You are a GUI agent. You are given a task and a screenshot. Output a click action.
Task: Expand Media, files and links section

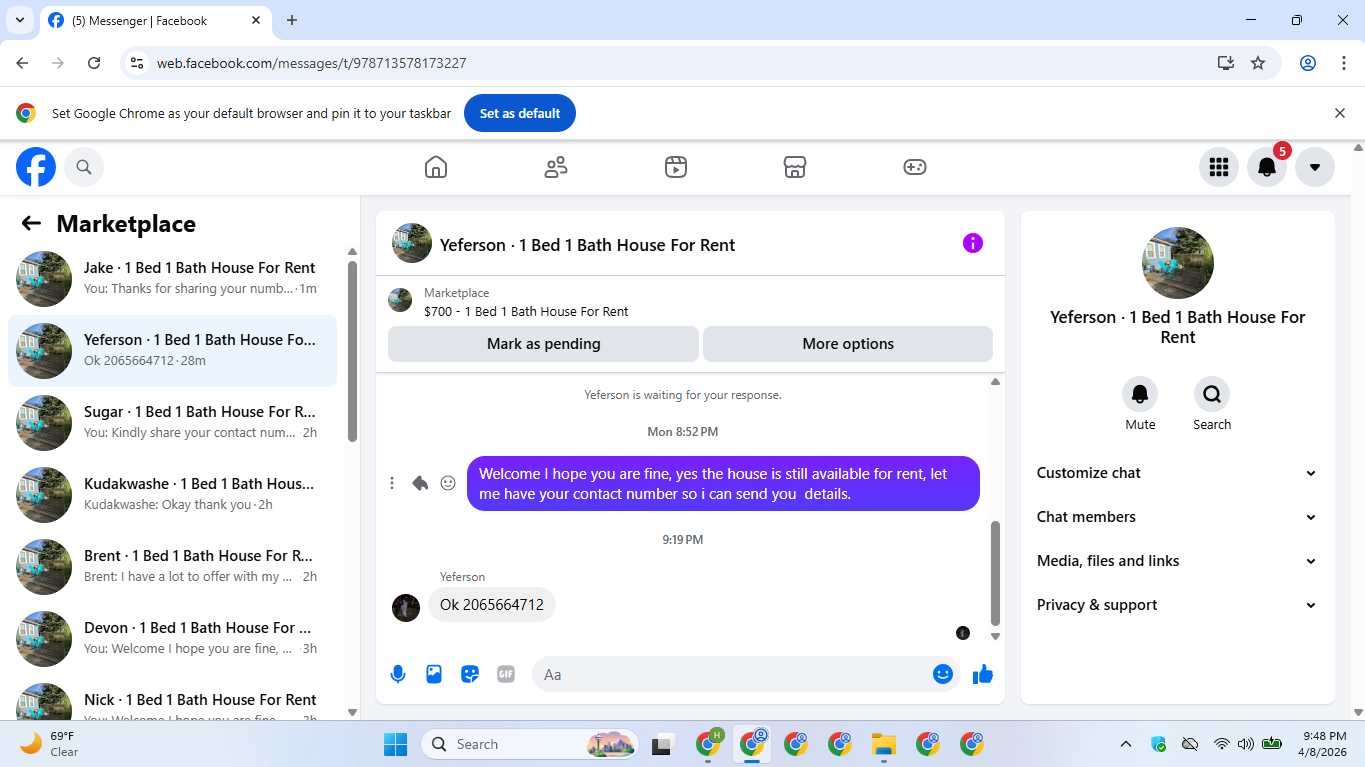coord(1177,561)
